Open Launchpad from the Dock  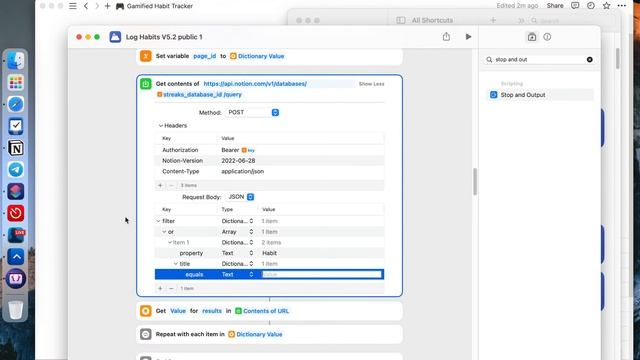click(16, 83)
